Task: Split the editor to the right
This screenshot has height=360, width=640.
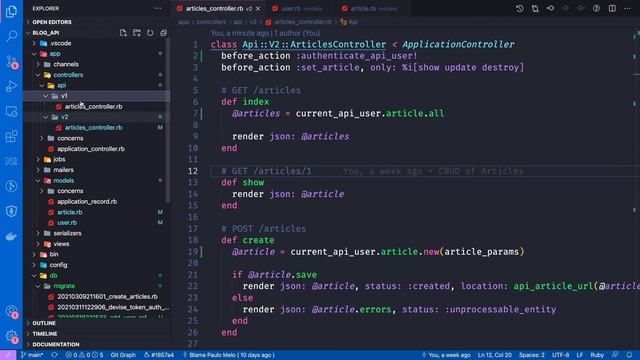Action: pyautogui.click(x=612, y=8)
